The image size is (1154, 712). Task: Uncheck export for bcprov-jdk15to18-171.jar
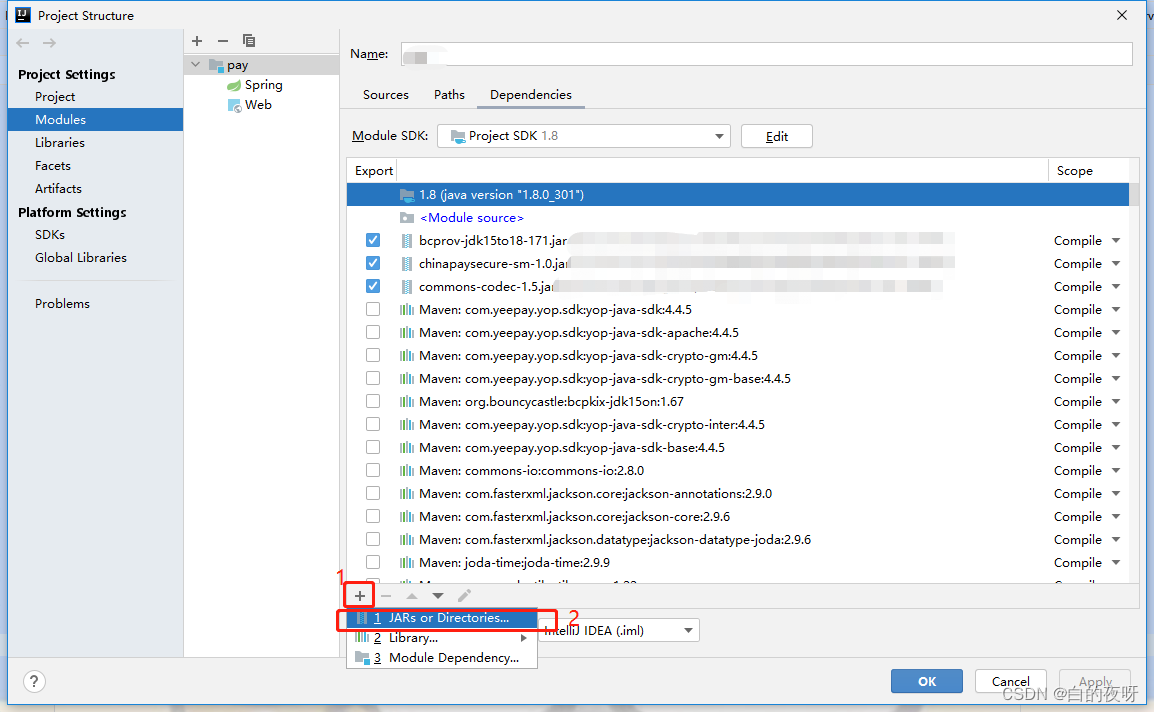pos(373,240)
